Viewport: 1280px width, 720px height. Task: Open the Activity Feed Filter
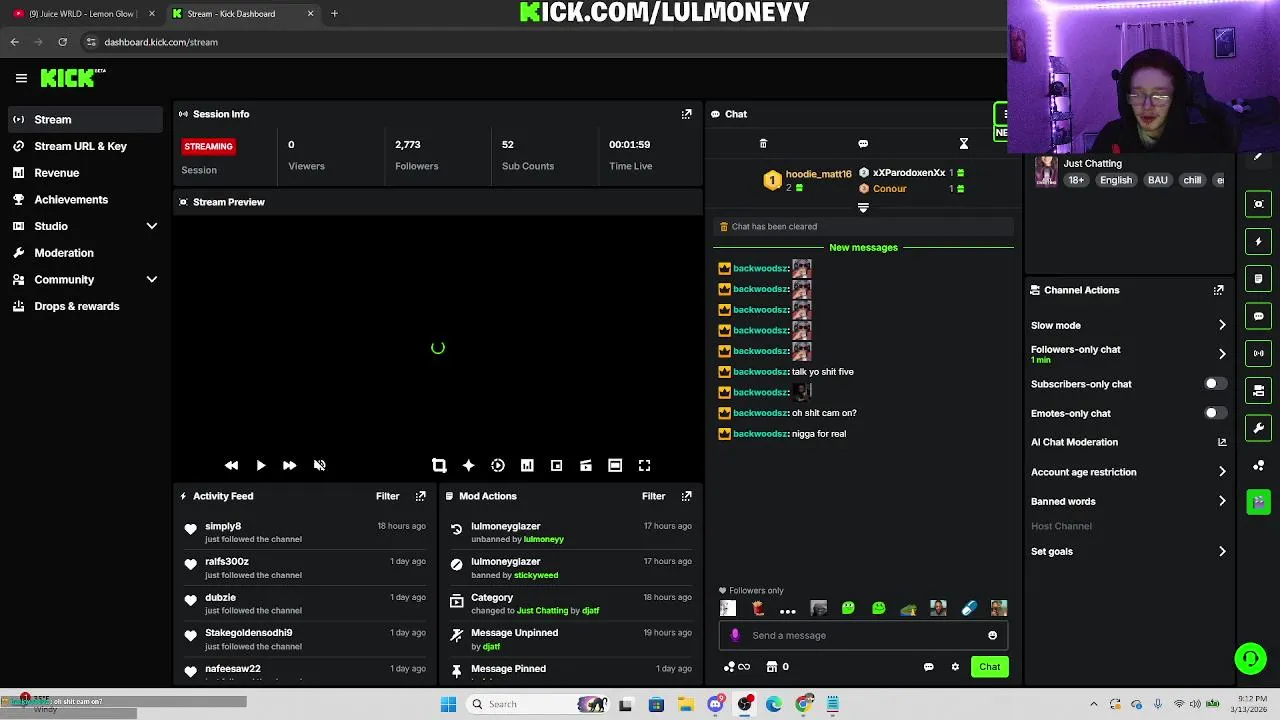pyautogui.click(x=387, y=496)
